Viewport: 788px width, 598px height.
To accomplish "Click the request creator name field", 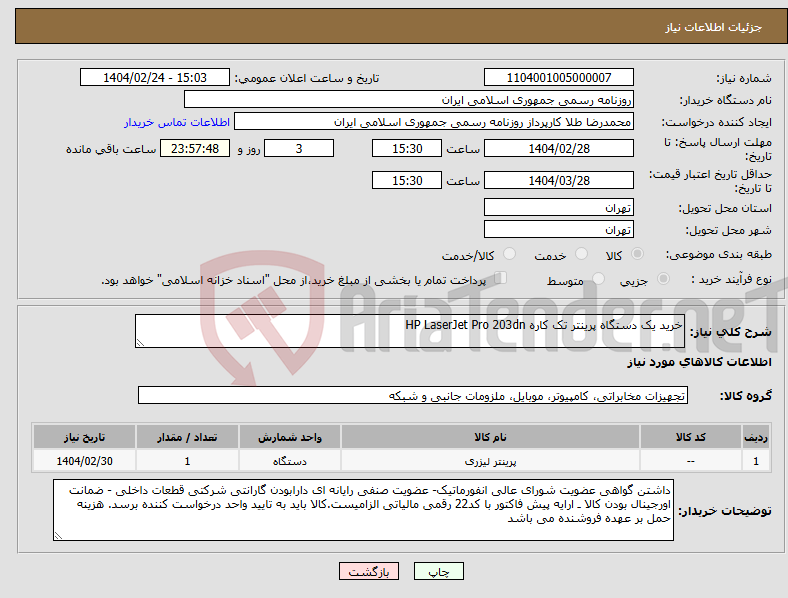I will (x=434, y=122).
